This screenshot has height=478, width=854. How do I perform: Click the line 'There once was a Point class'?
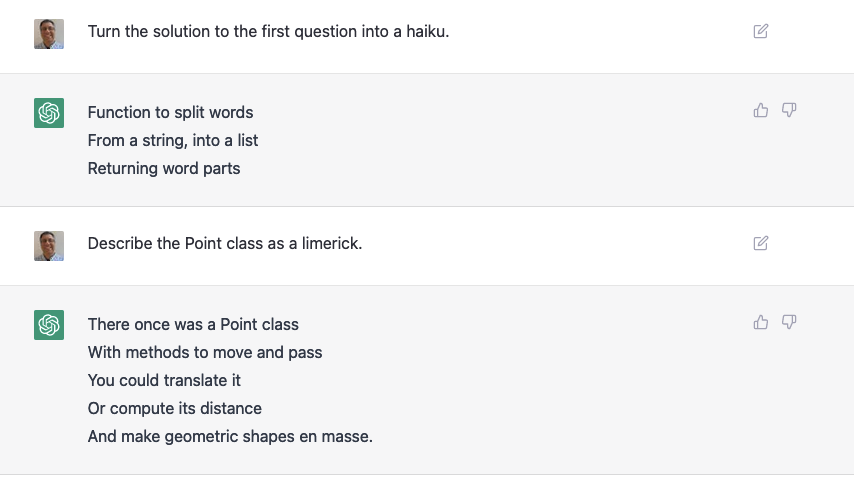[193, 324]
